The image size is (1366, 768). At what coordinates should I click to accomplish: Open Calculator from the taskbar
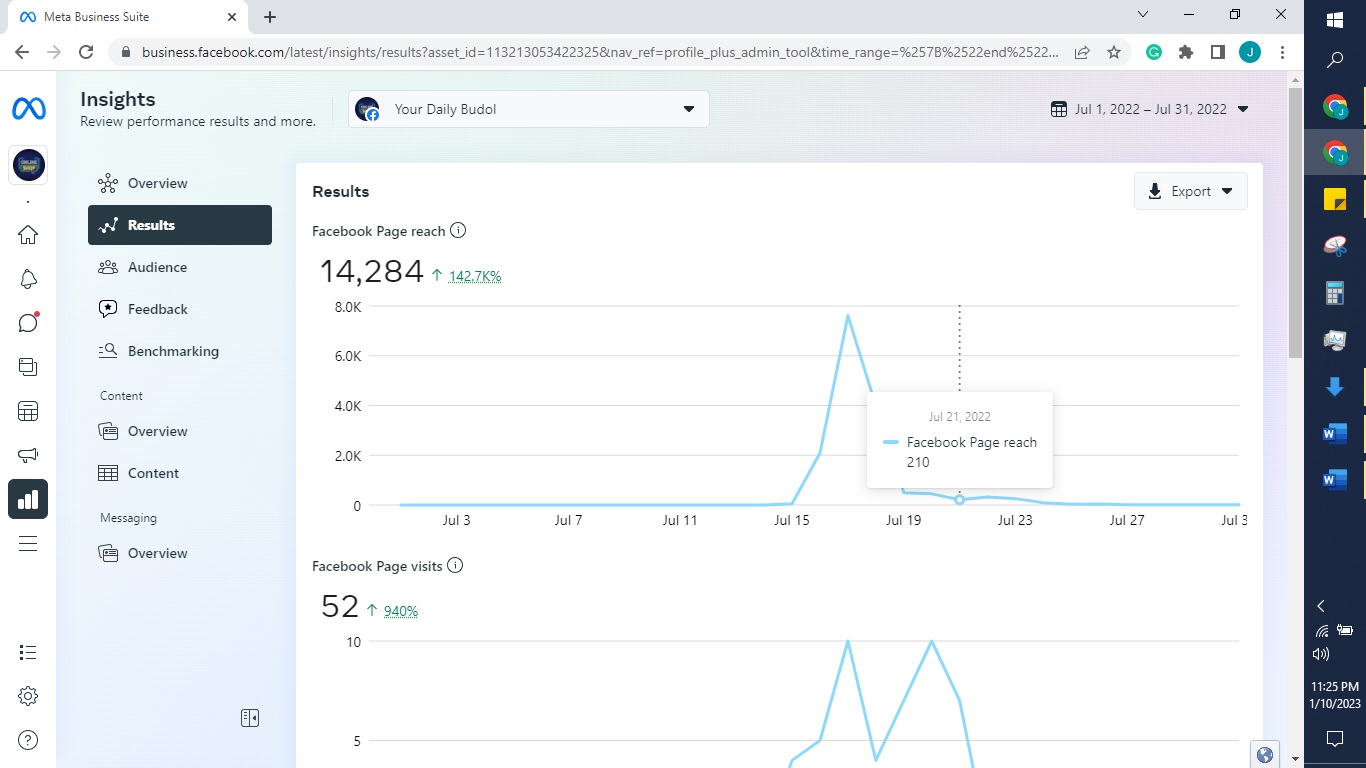[x=1335, y=293]
